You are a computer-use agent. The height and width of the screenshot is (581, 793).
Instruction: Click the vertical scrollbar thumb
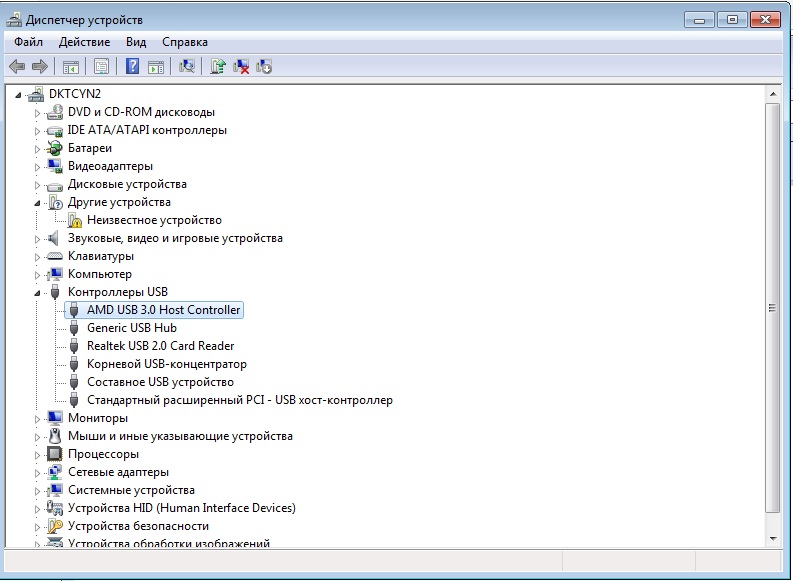772,308
